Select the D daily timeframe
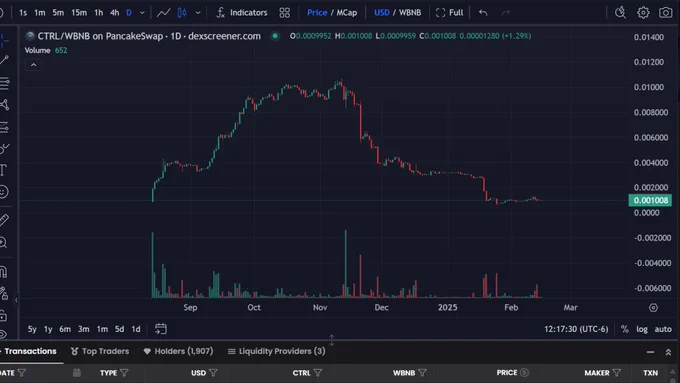Viewport: 680px width, 383px height. pyautogui.click(x=129, y=13)
